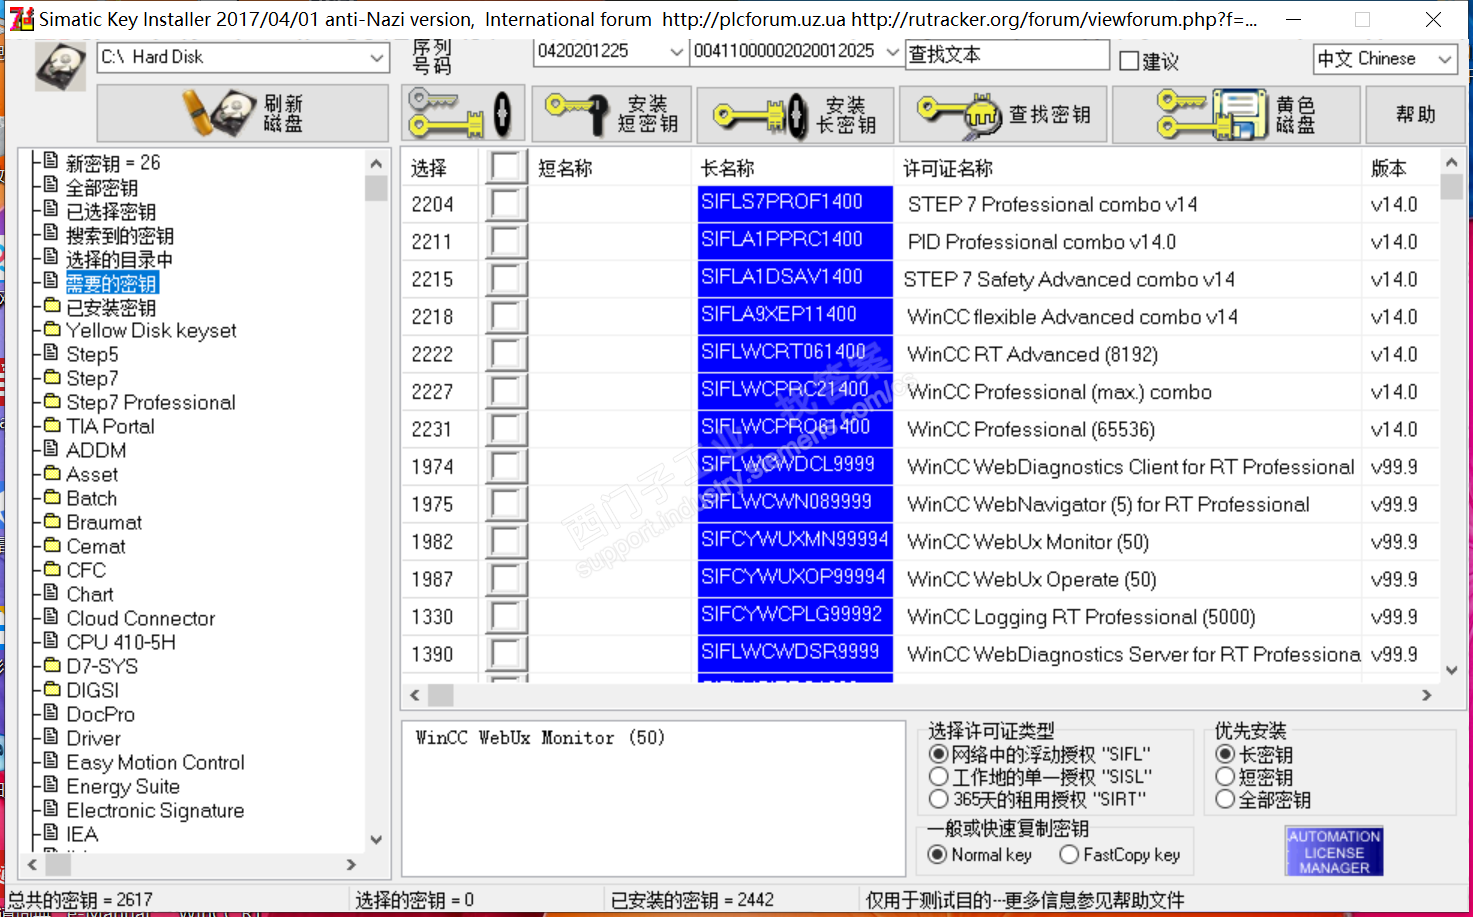Check the box for row 1982
The height and width of the screenshot is (917, 1473).
[x=506, y=542]
